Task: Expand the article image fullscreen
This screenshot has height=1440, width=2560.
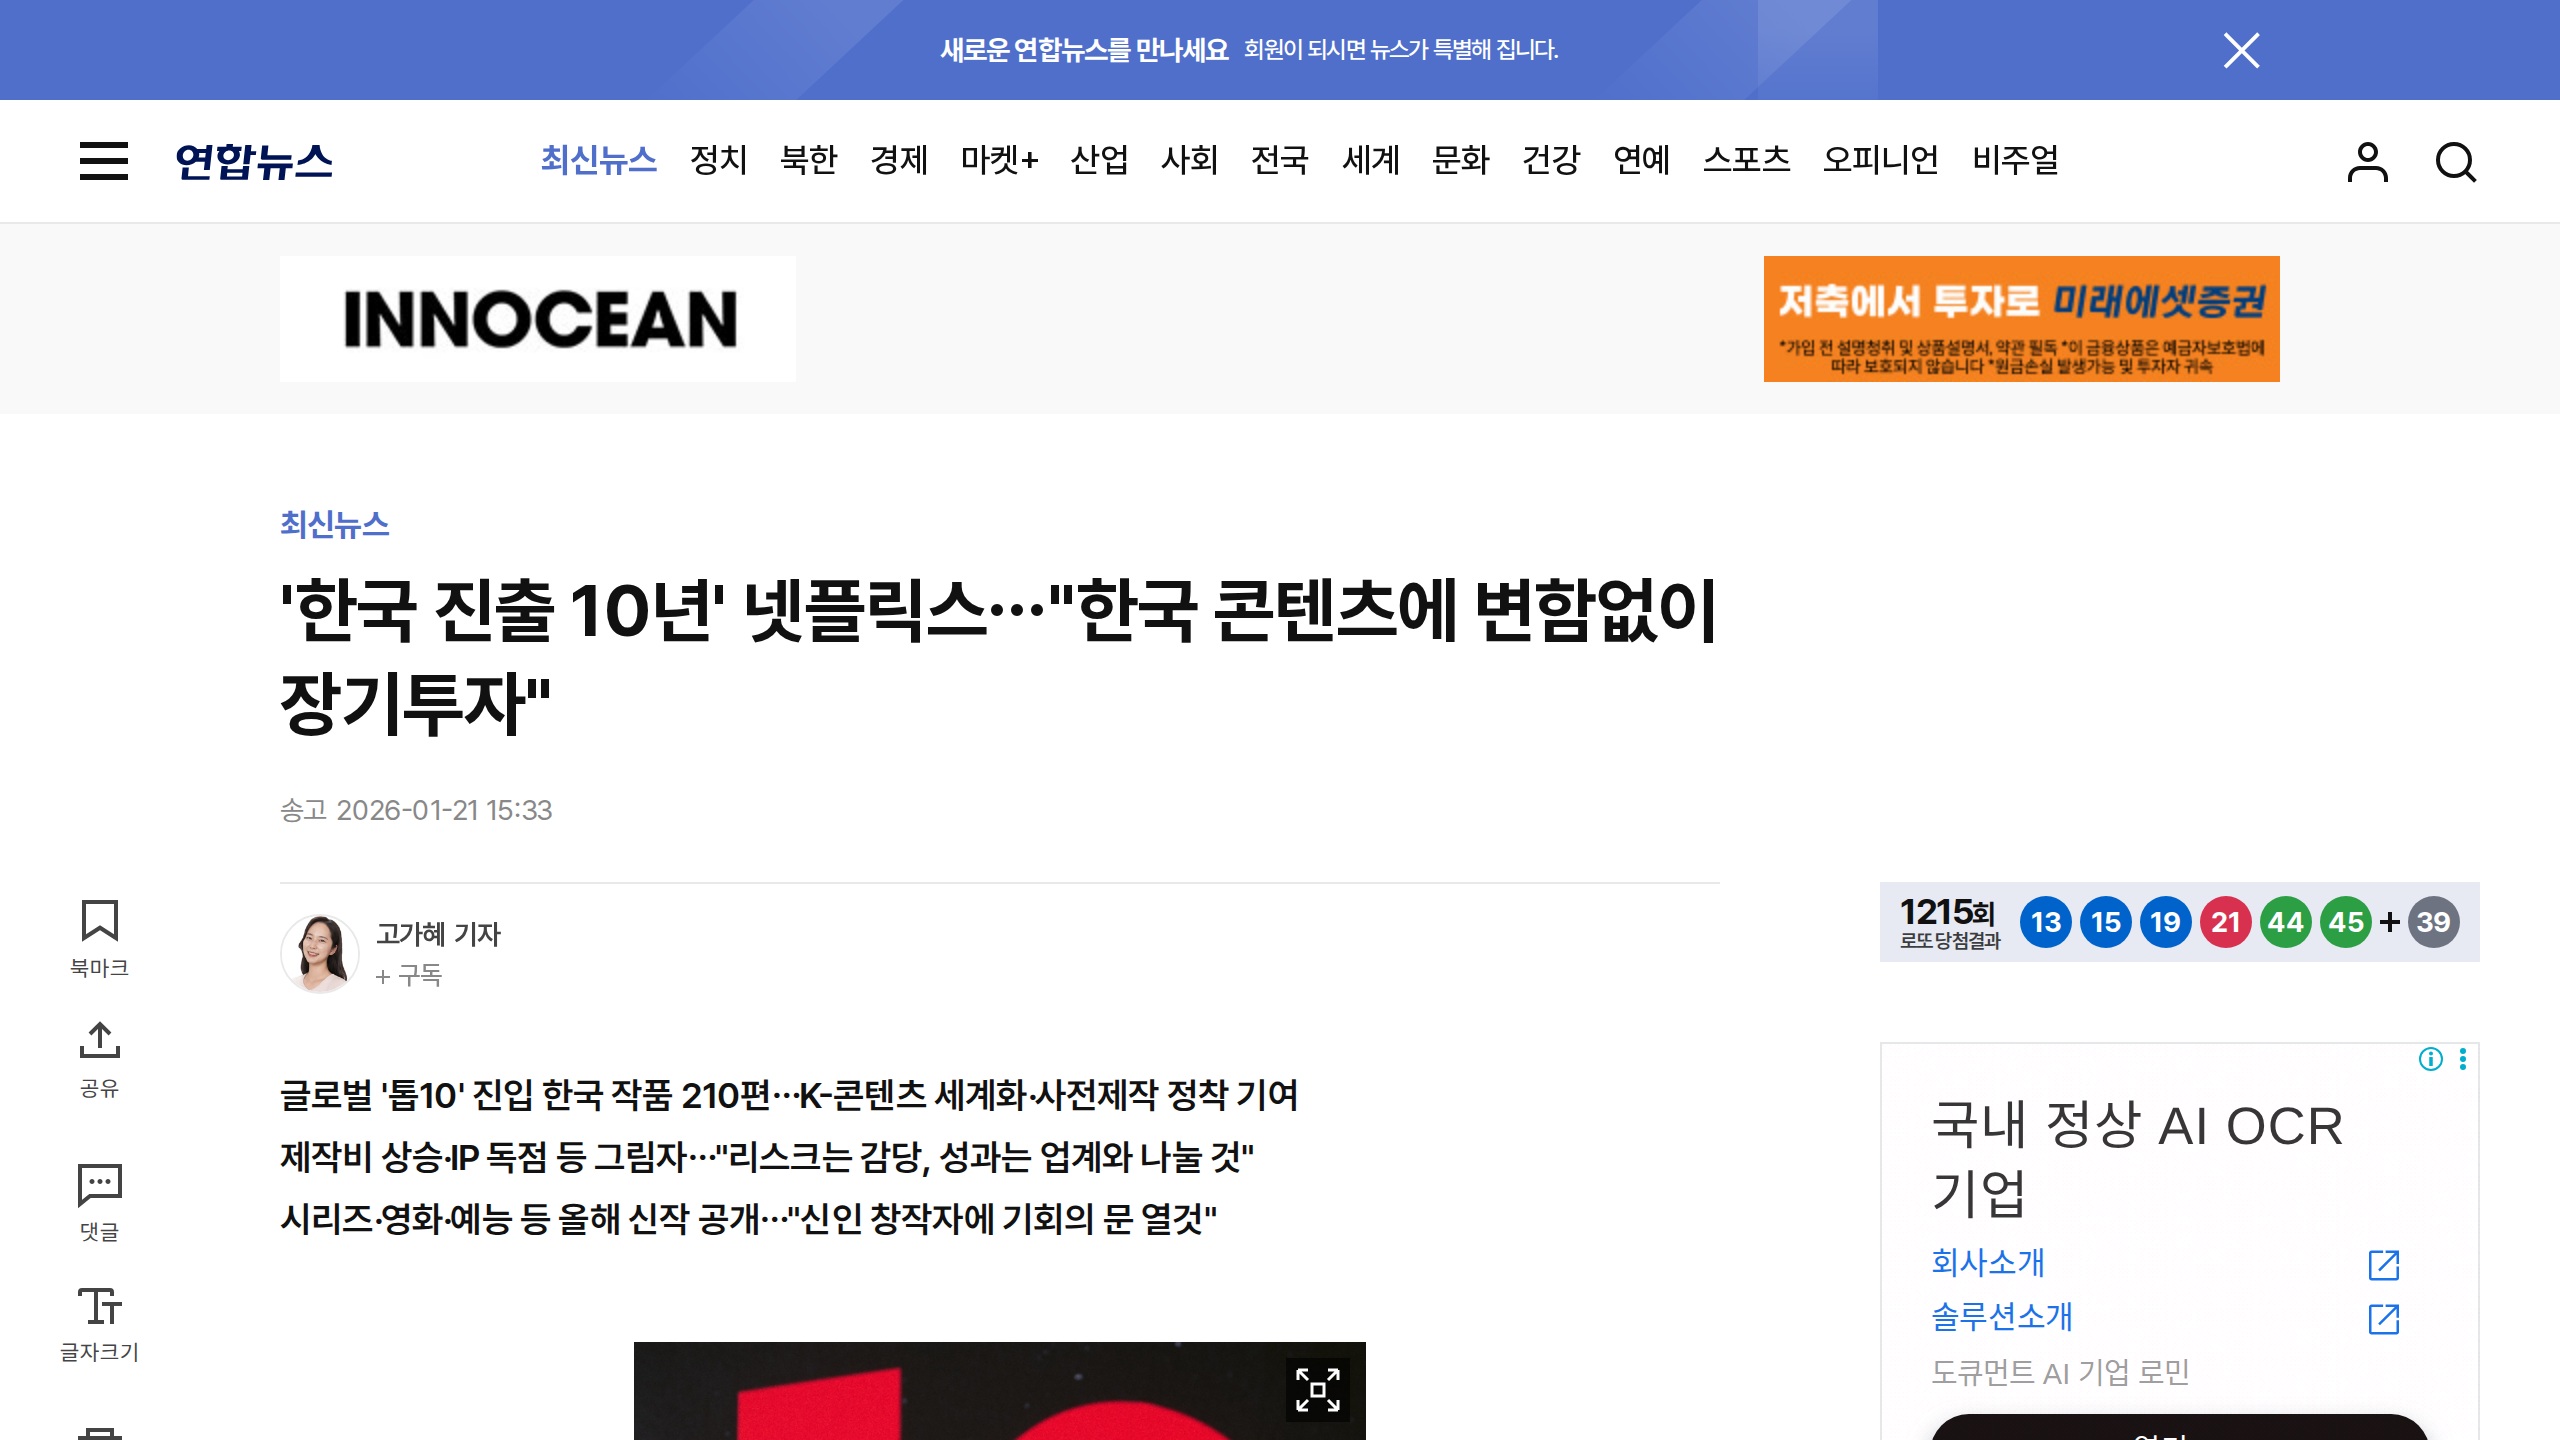Action: tap(1317, 1389)
